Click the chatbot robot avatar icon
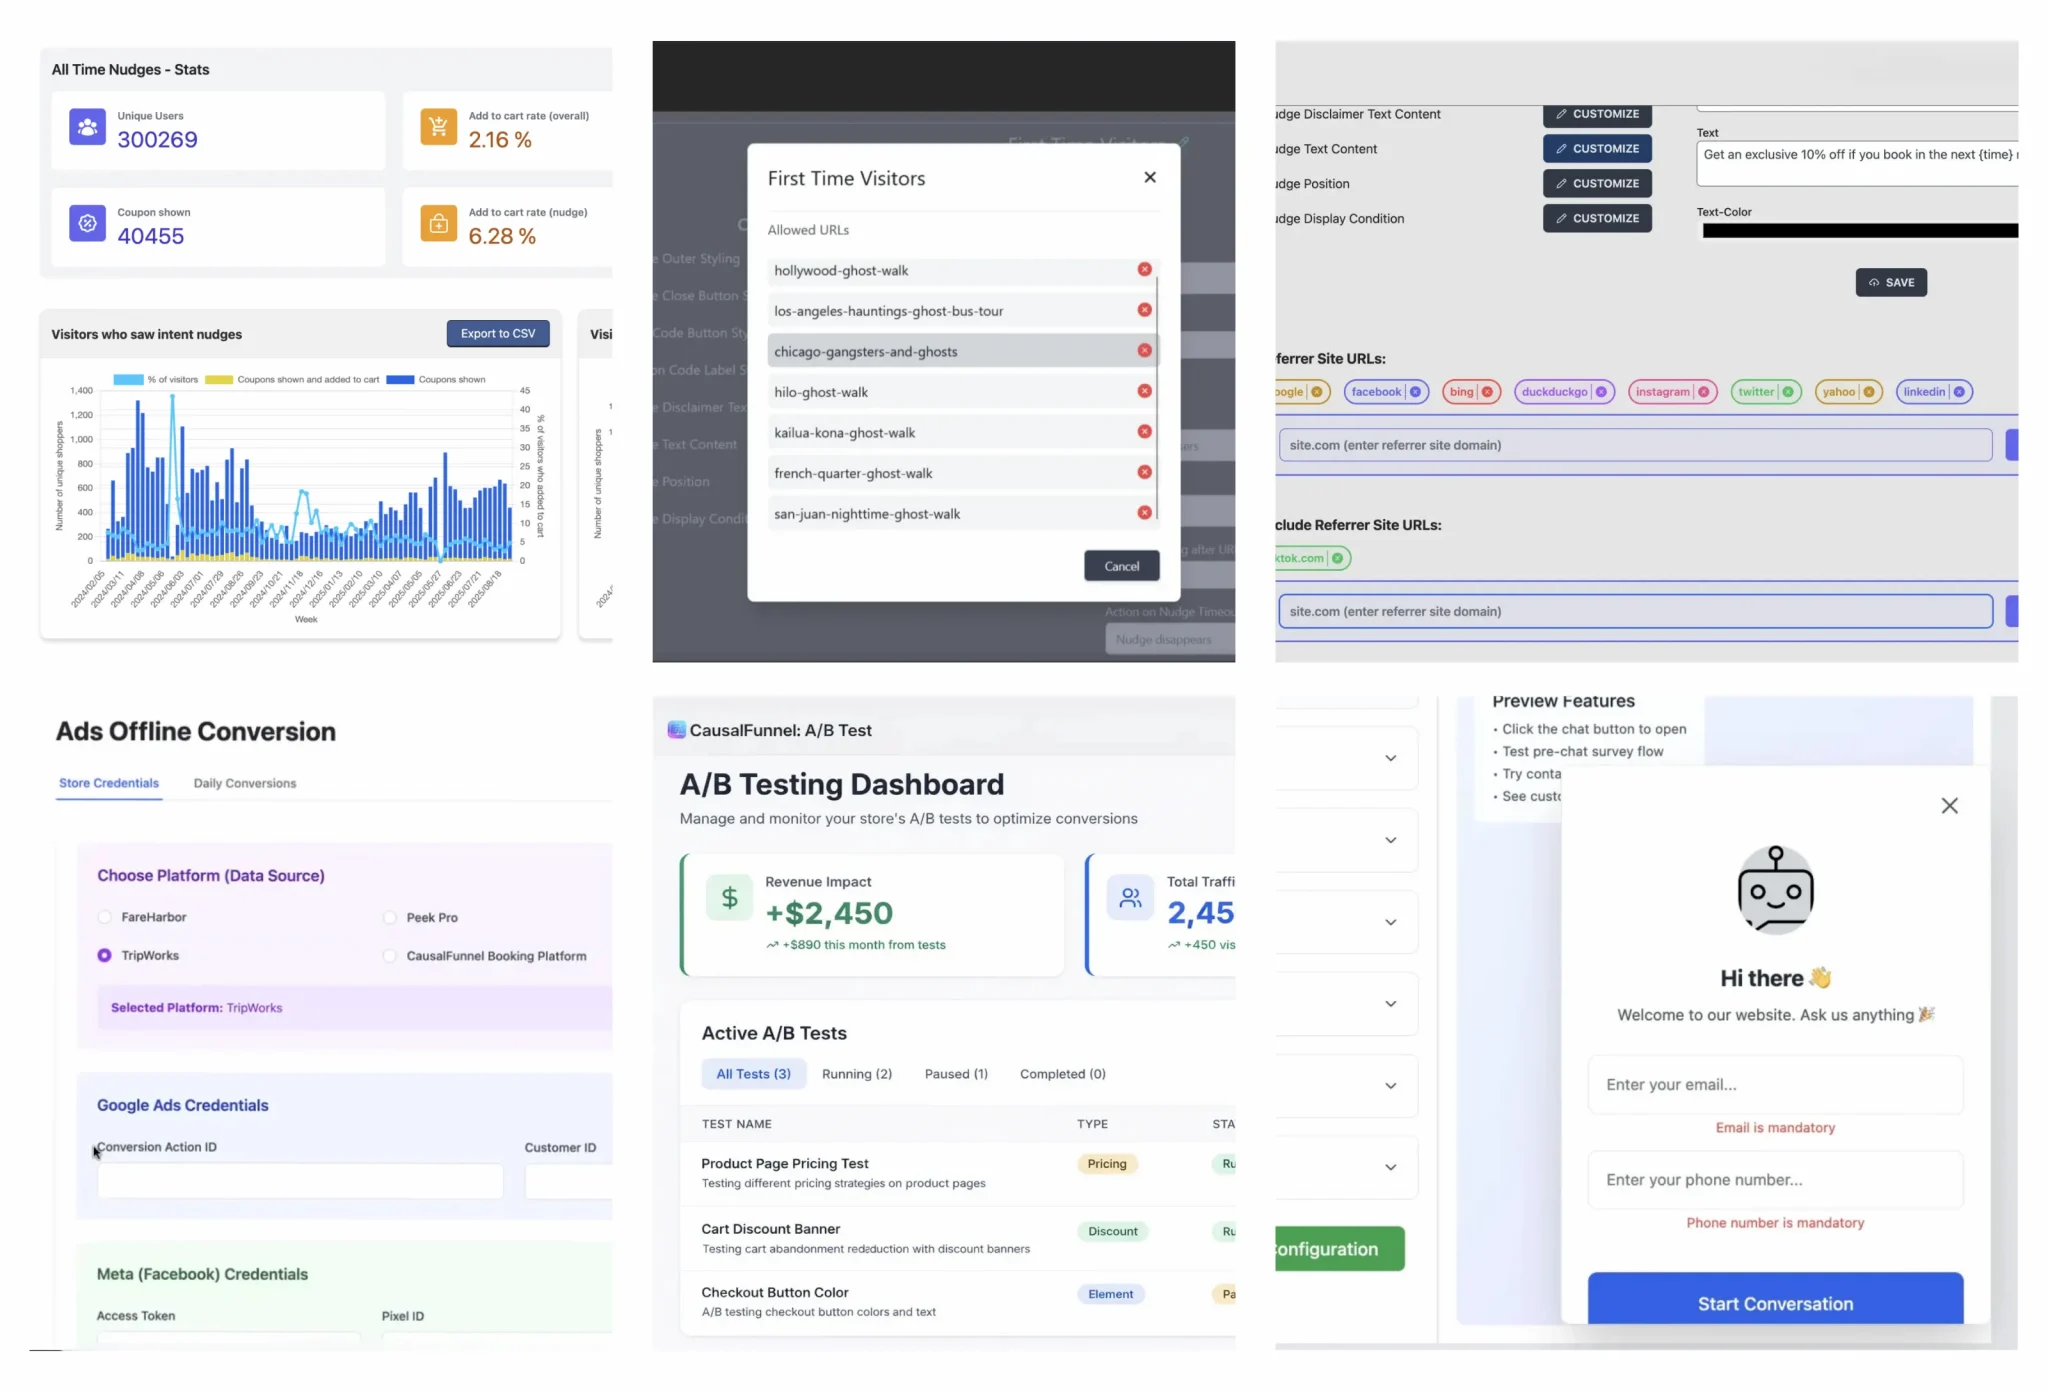The height and width of the screenshot is (1392, 2048). tap(1775, 890)
